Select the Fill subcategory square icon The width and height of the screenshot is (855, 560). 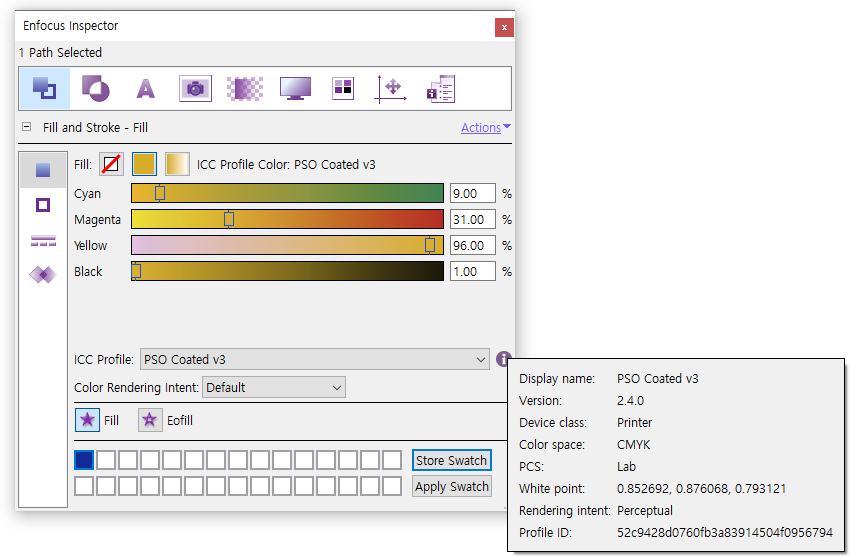[x=43, y=170]
